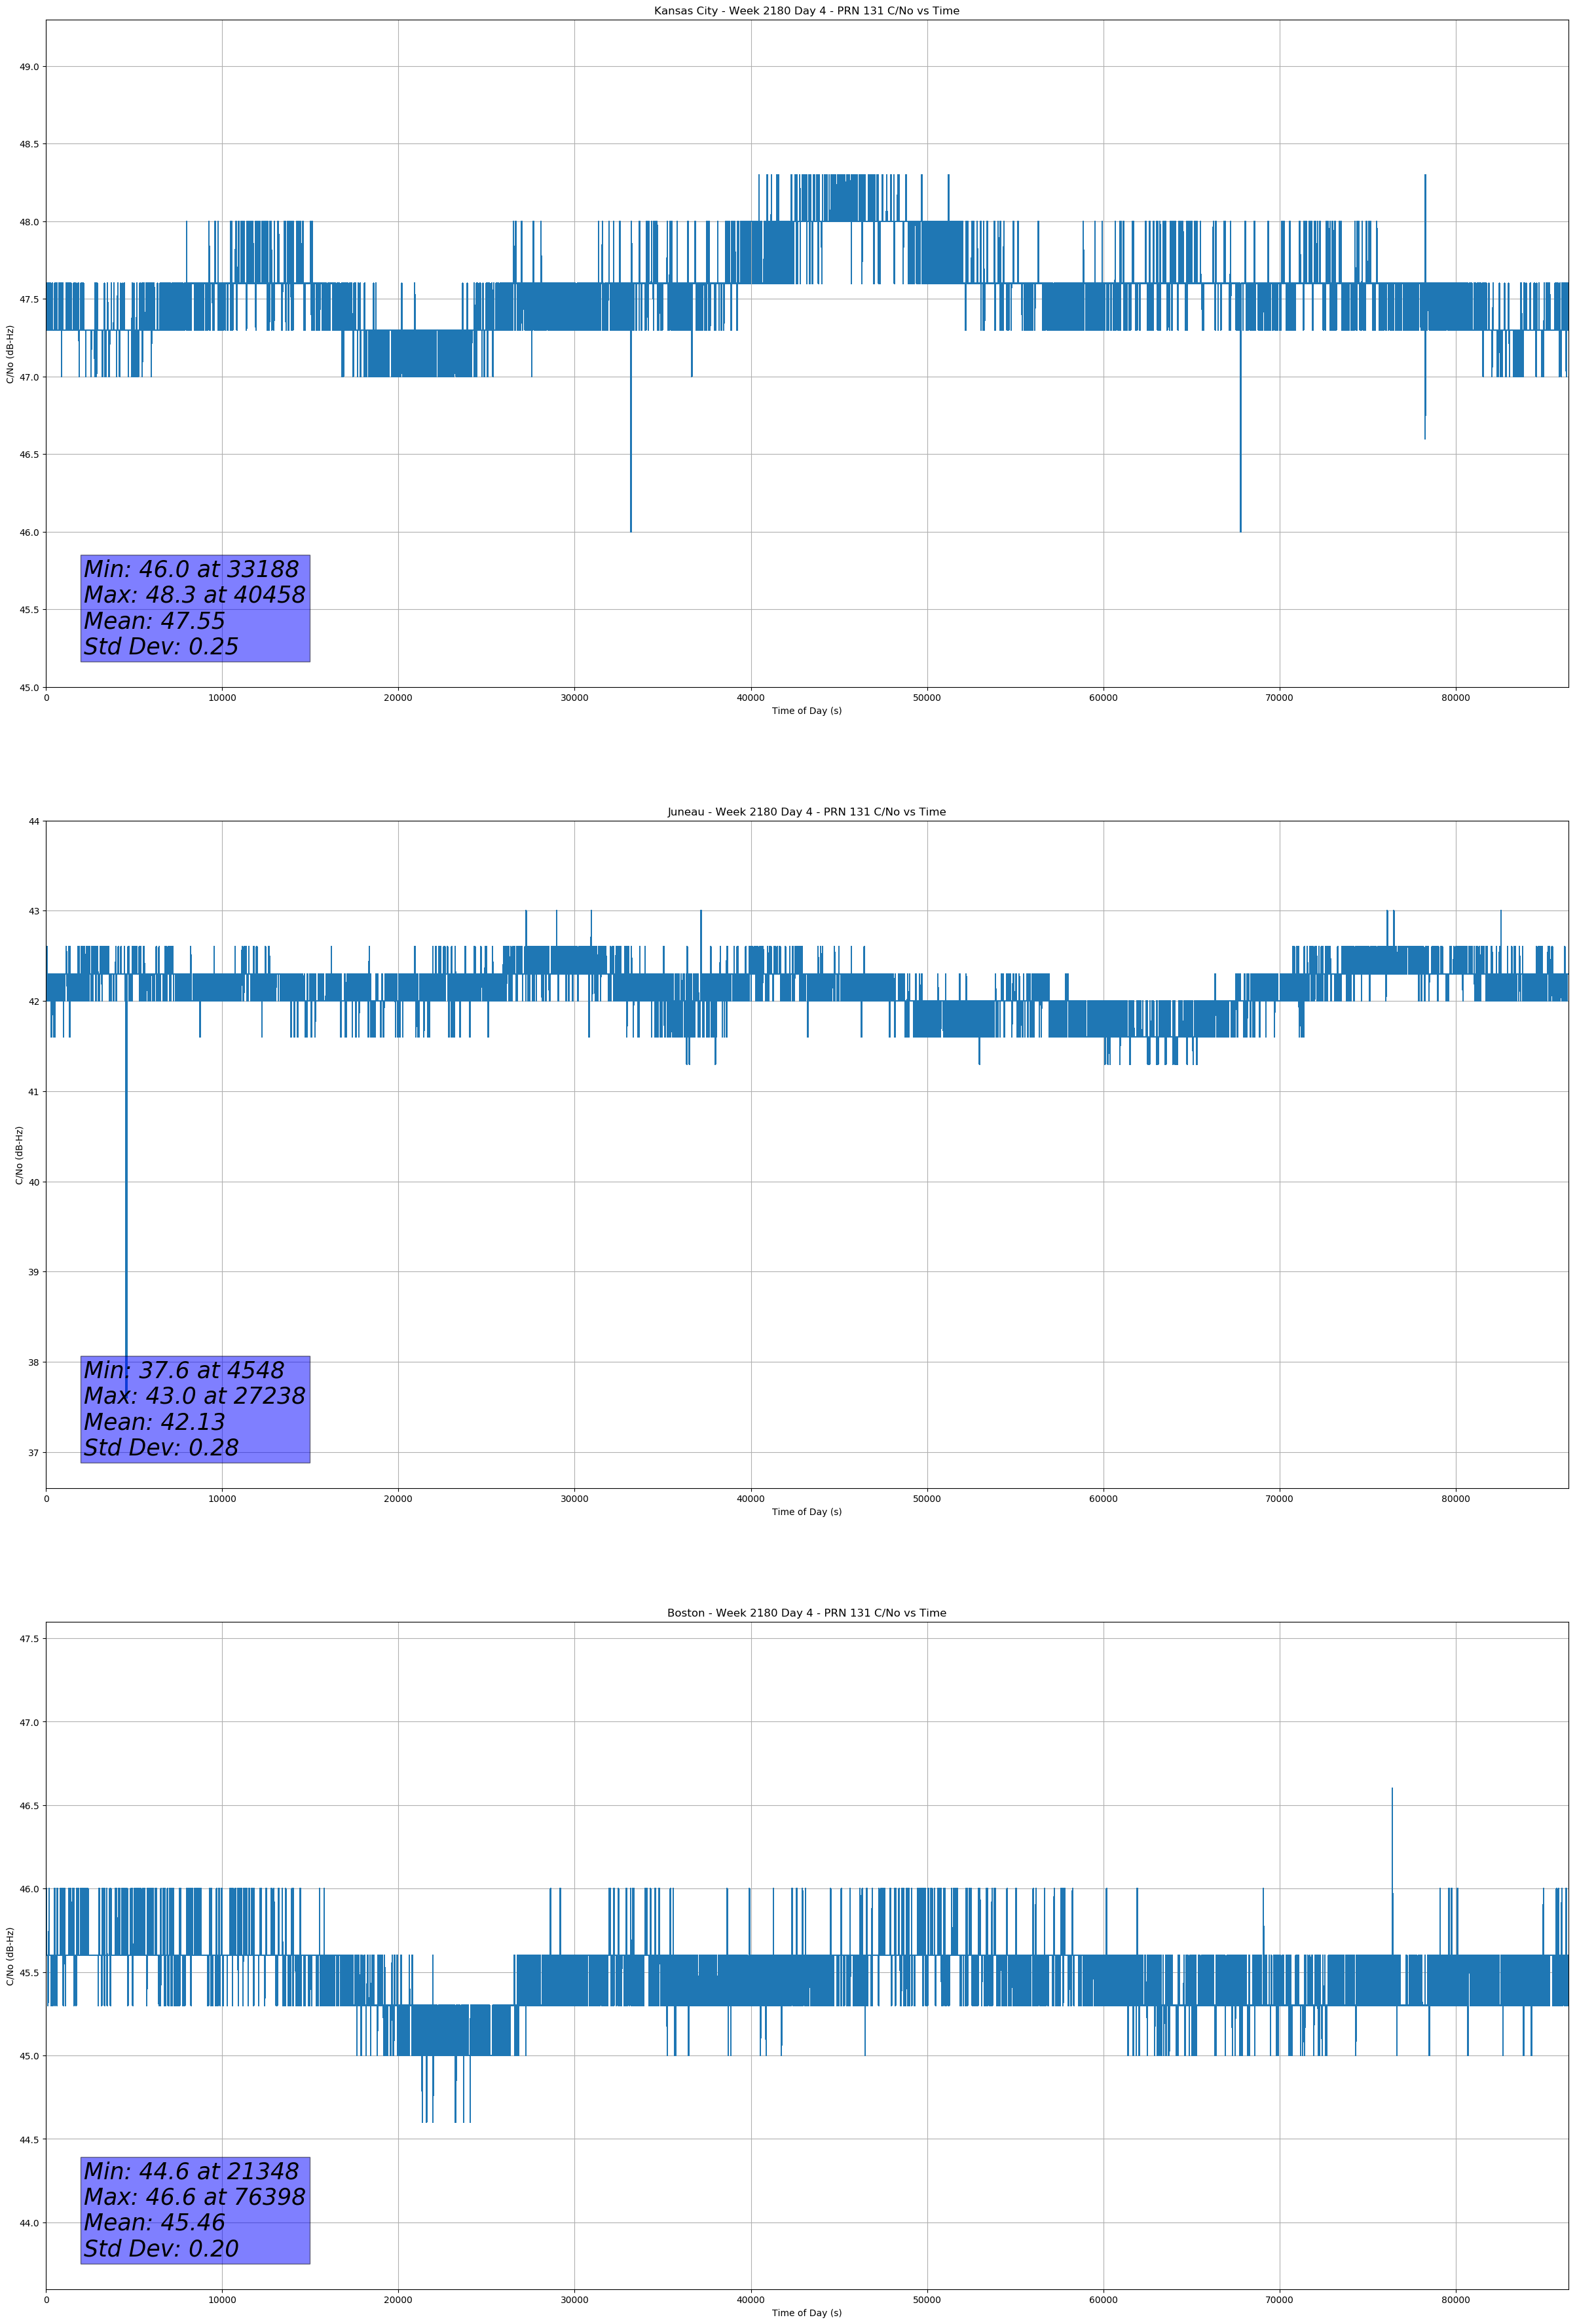Click the Boston Min 44.6 statistics box

195,2210
